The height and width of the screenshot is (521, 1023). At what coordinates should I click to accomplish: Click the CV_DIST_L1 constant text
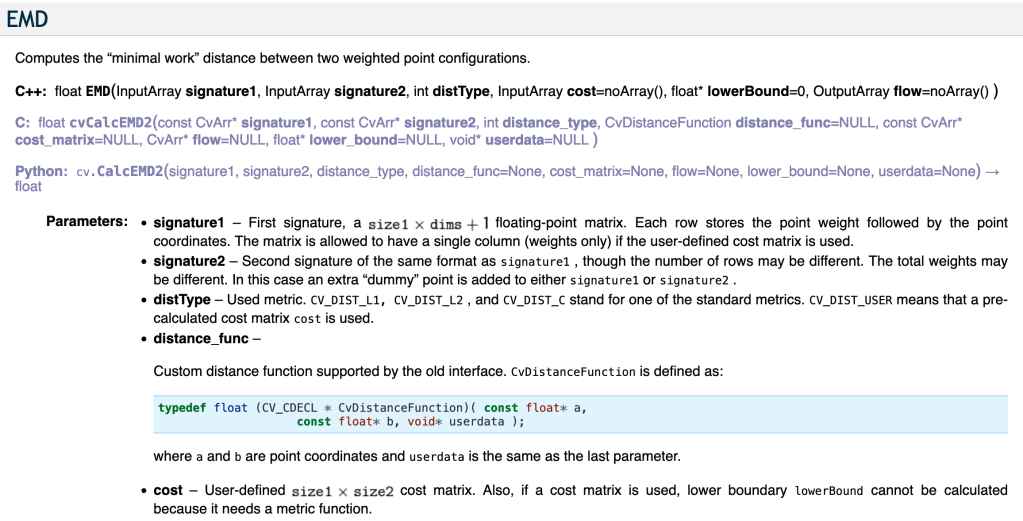[346, 300]
